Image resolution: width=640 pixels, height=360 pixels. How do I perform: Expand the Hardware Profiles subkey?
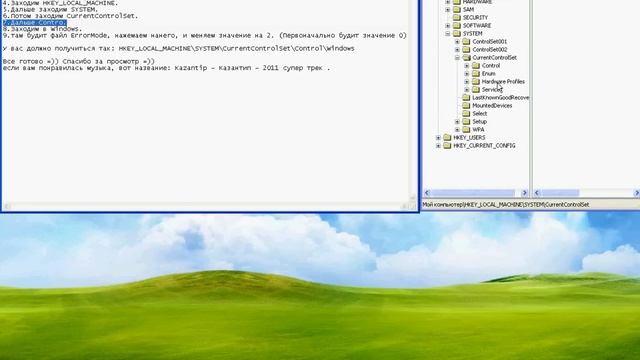pyautogui.click(x=467, y=81)
